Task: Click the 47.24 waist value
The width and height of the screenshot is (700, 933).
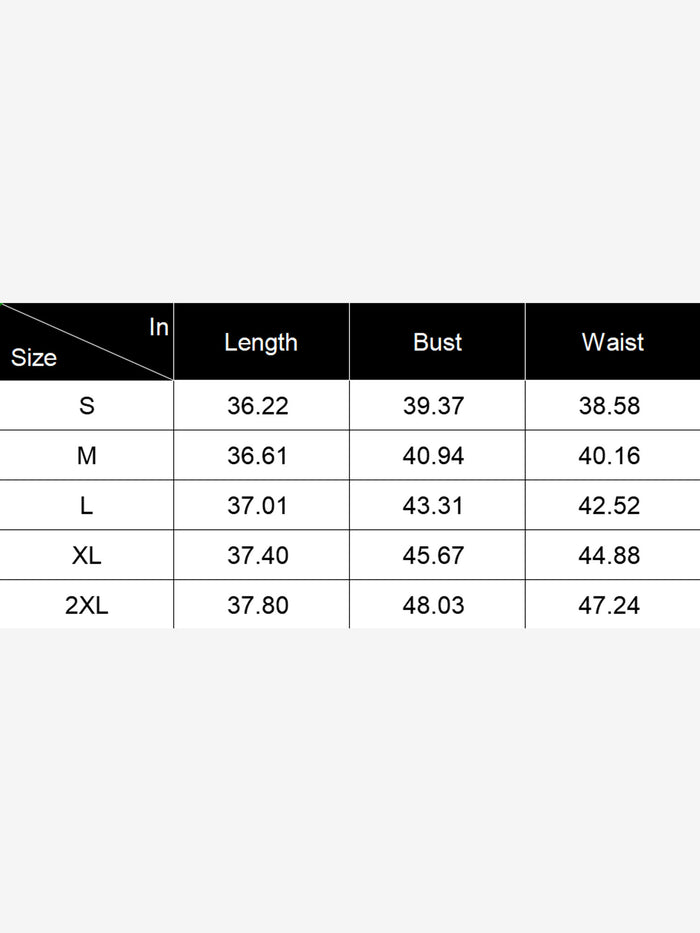Action: coord(609,605)
